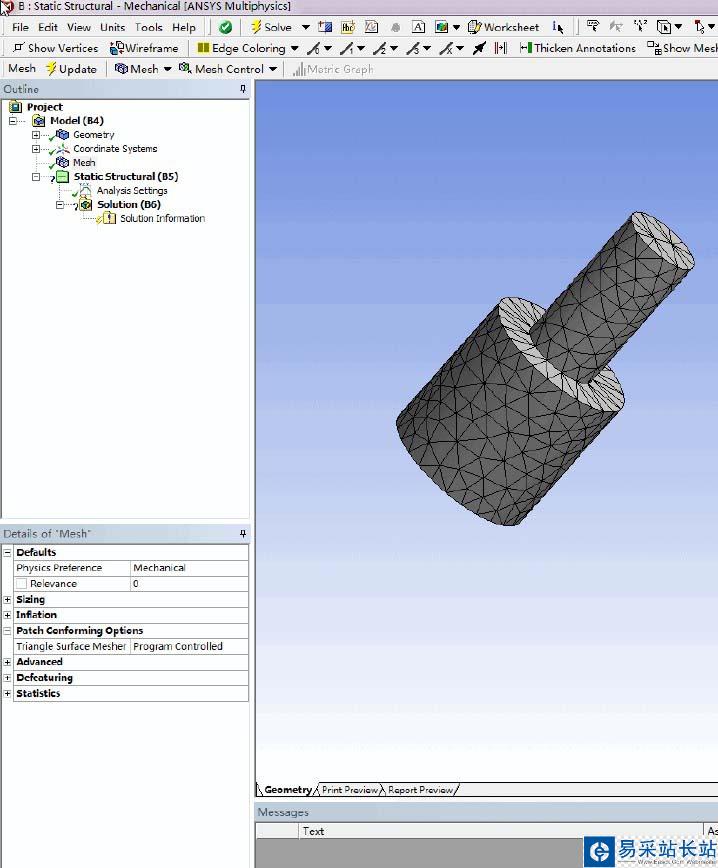Switch to the Report Preview tab
This screenshot has height=868, width=718.
point(421,790)
